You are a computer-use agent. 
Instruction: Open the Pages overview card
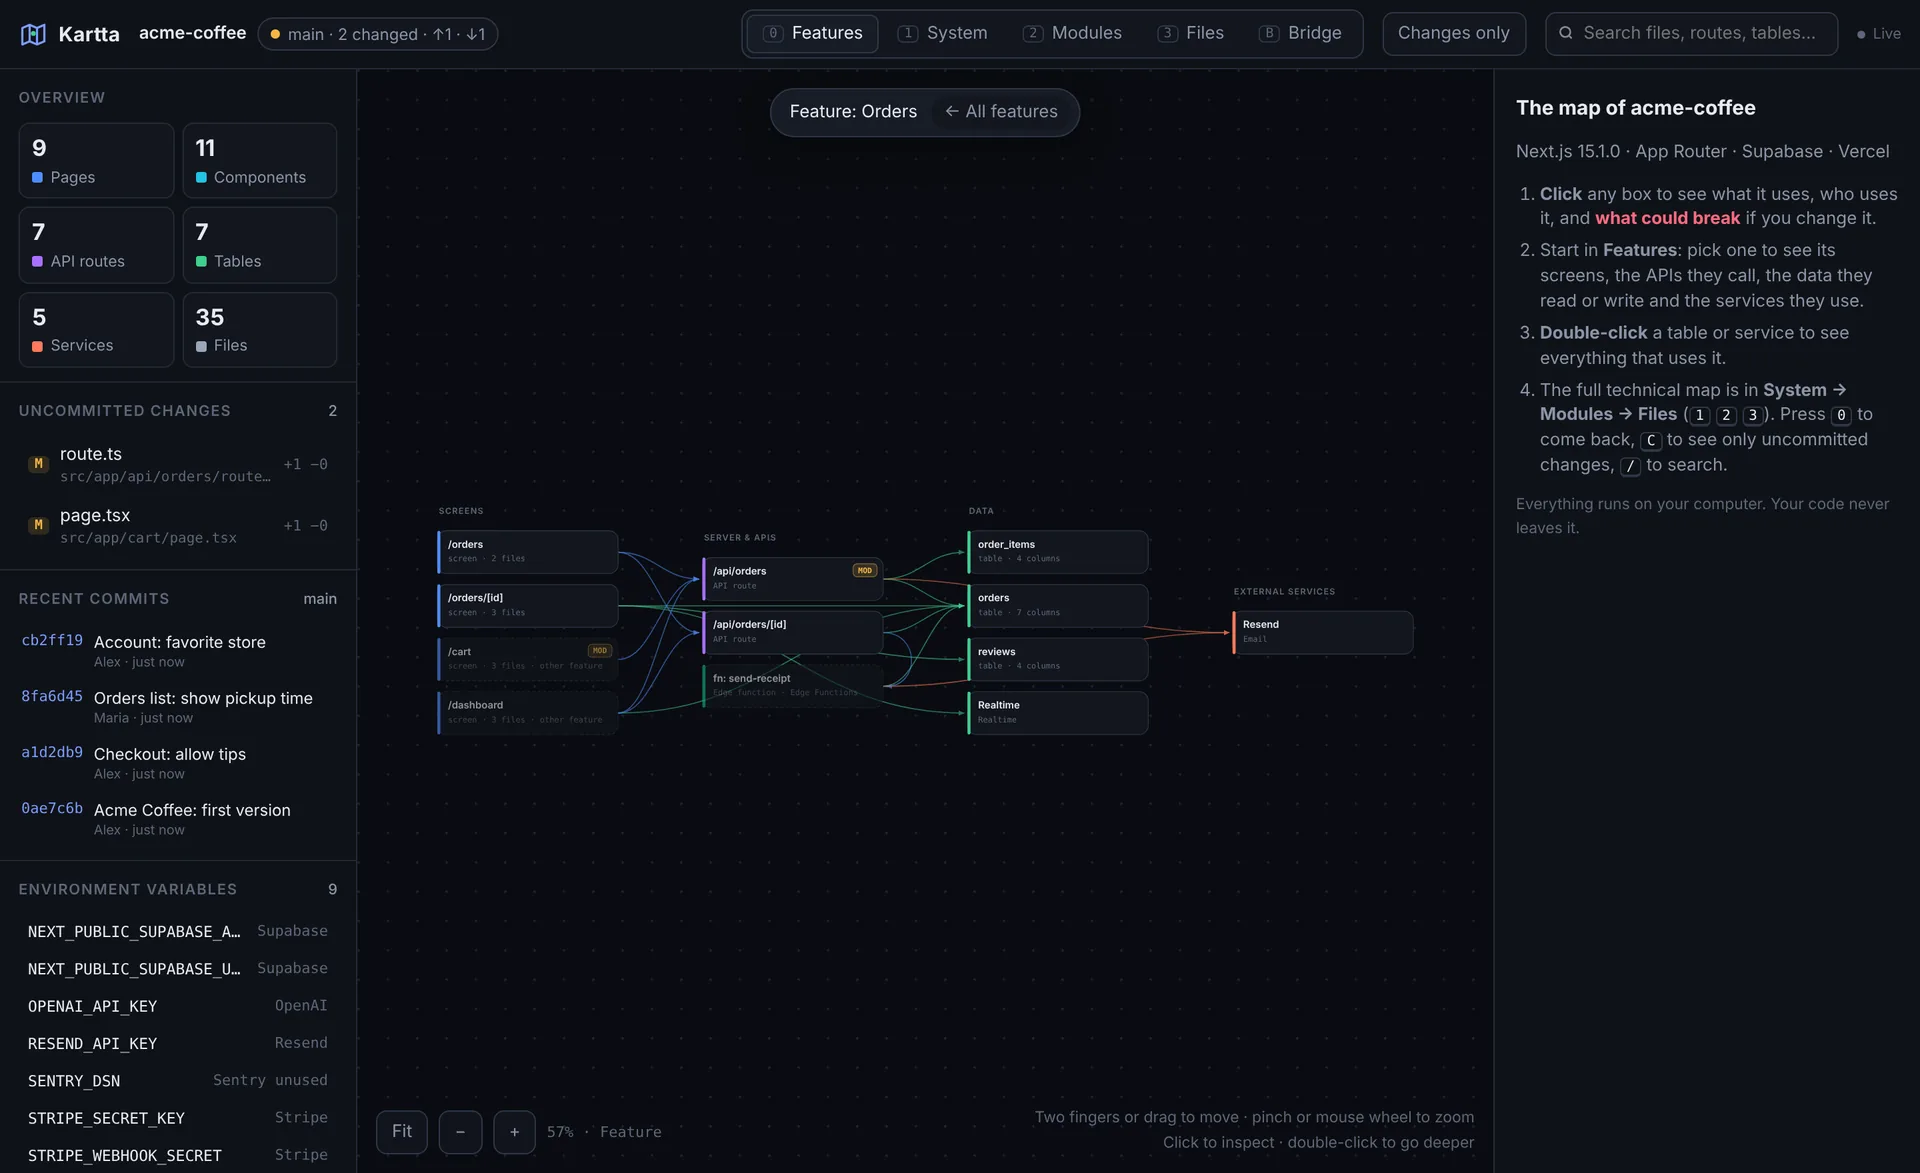pos(96,161)
